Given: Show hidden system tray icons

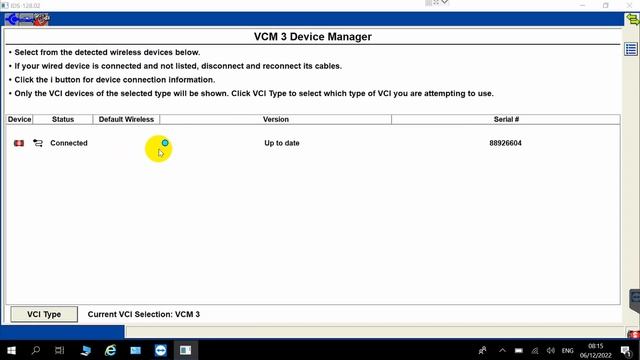Looking at the screenshot, I should [x=502, y=350].
